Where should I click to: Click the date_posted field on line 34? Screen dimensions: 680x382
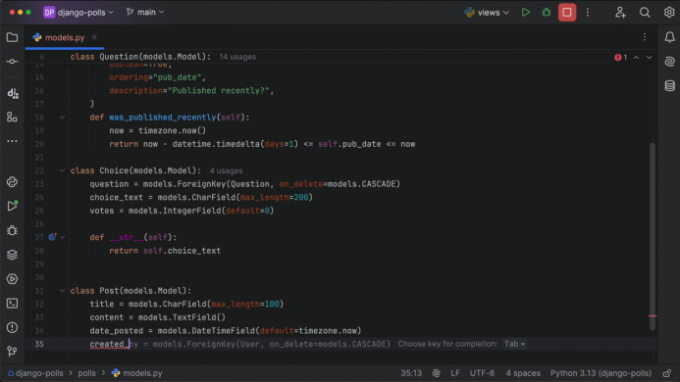116,331
